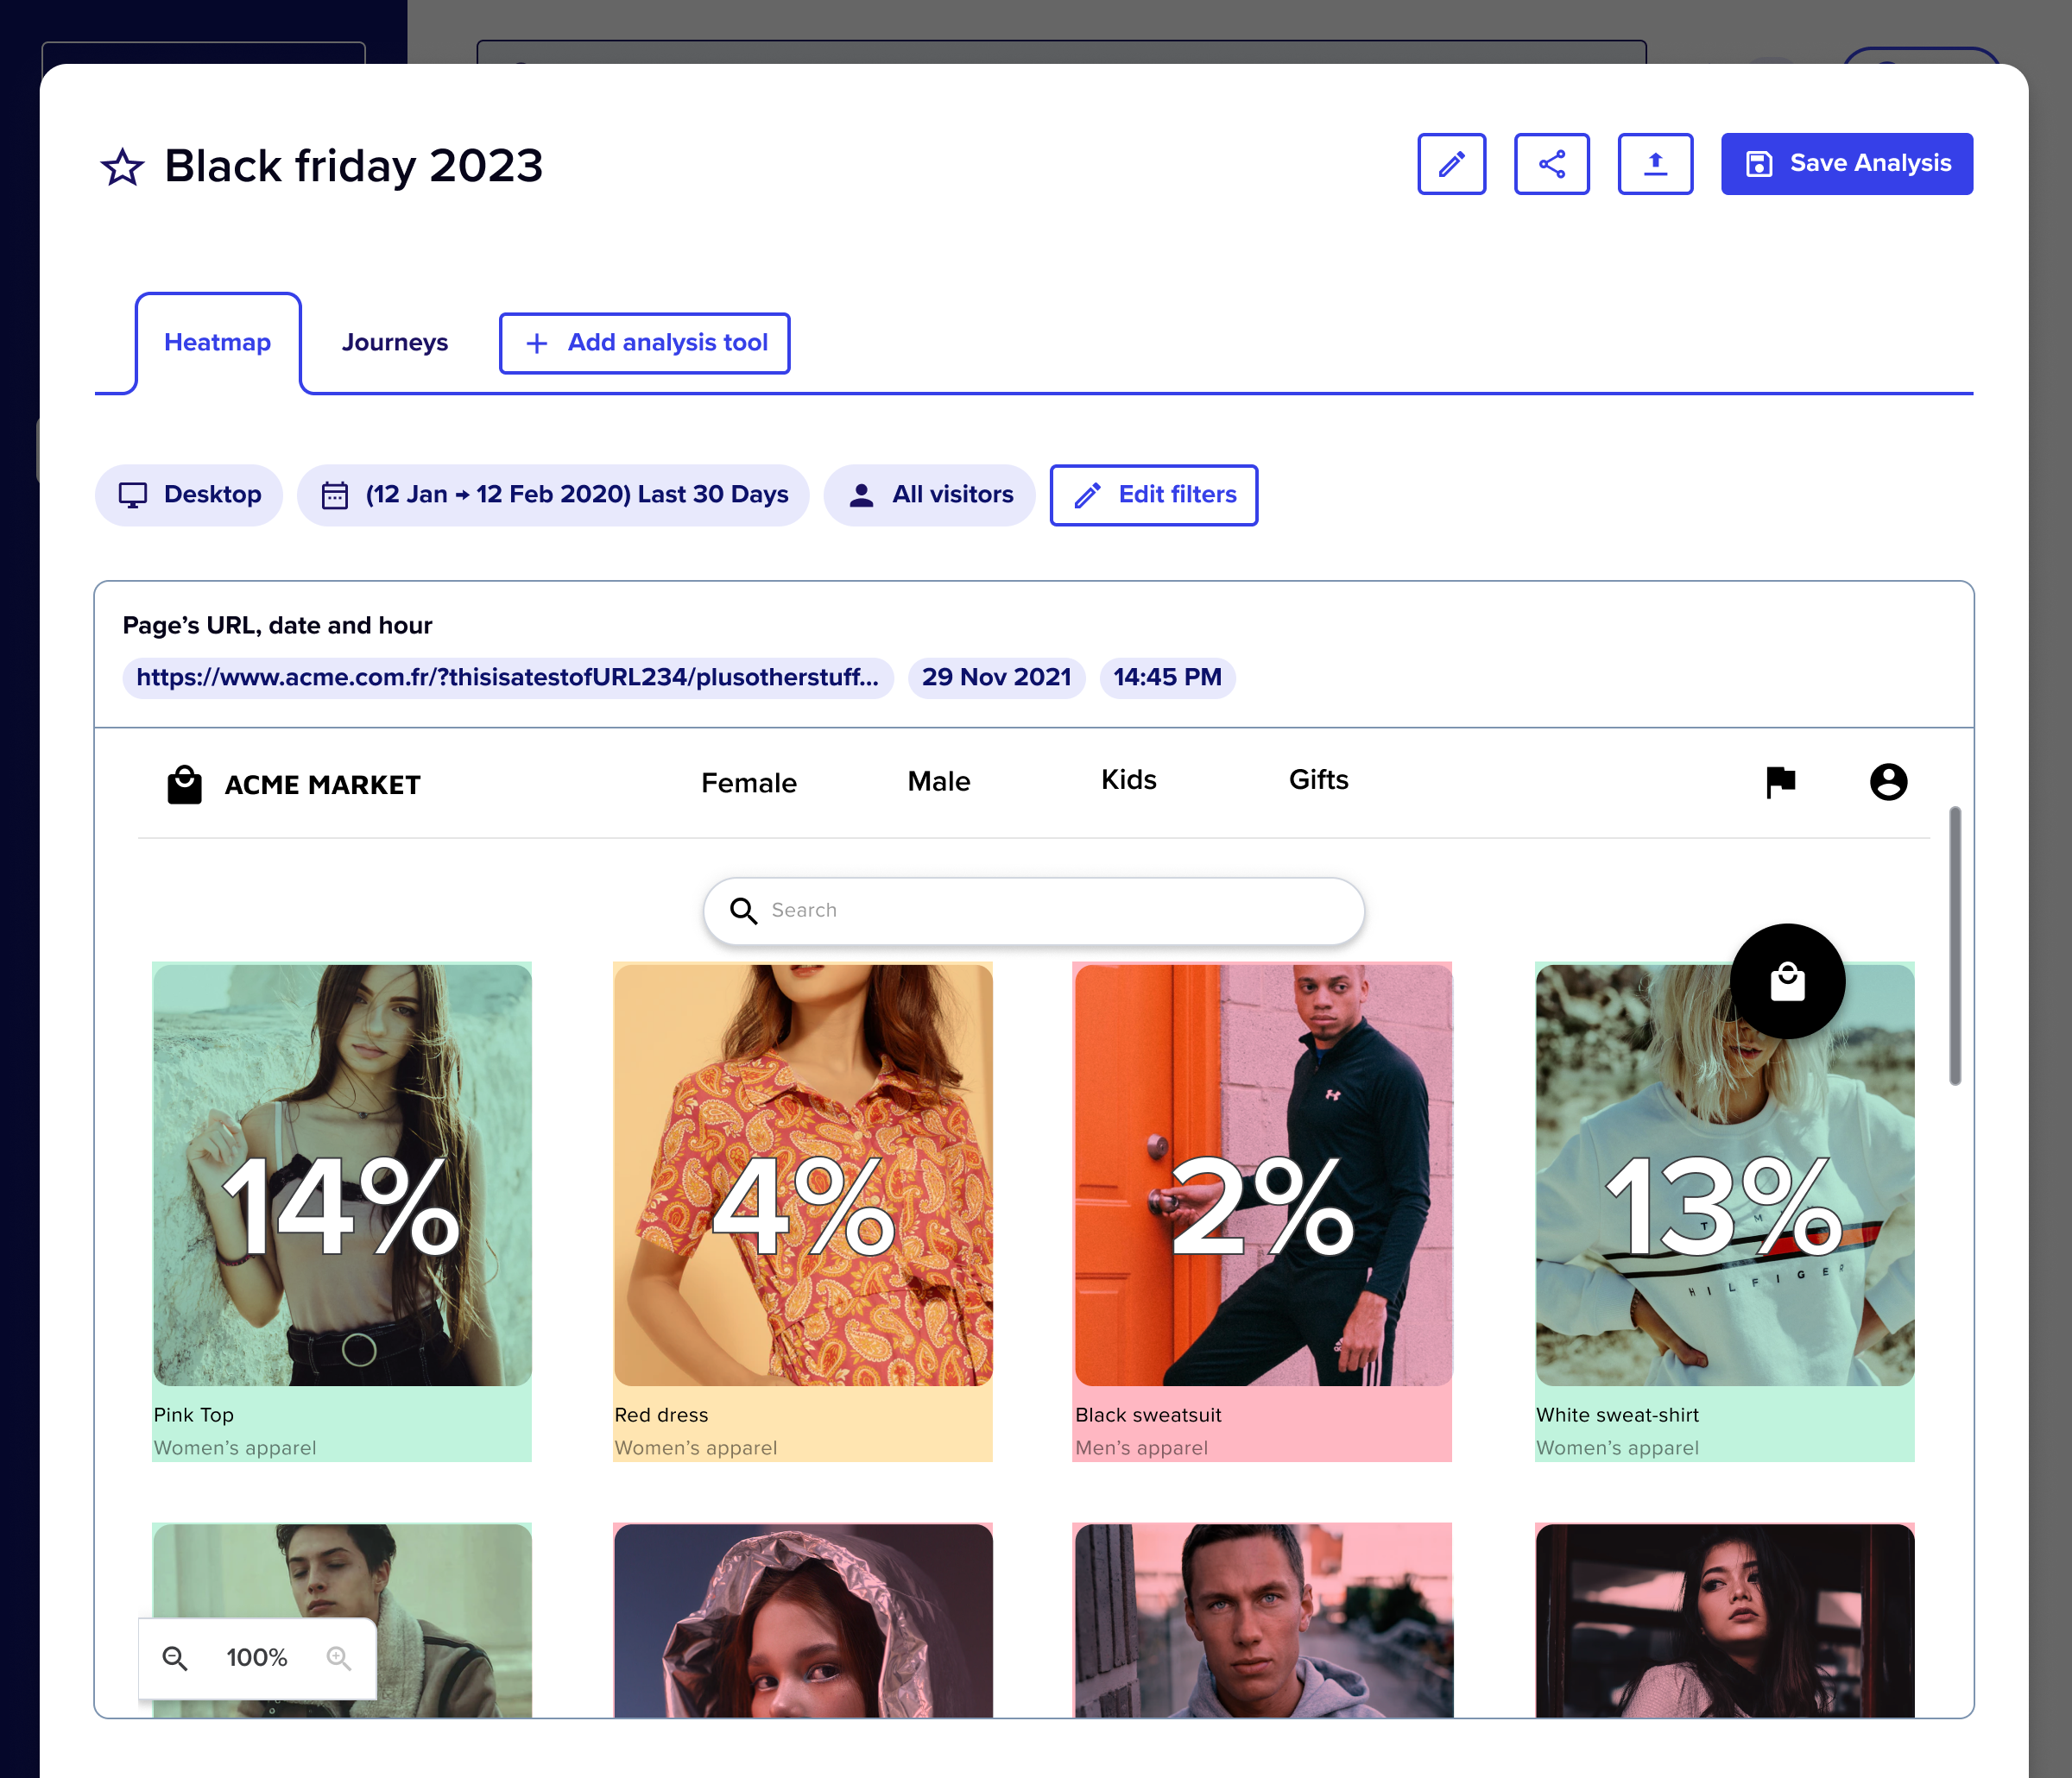Open the Desktop device filter chip
The width and height of the screenshot is (2072, 1778).
[189, 495]
